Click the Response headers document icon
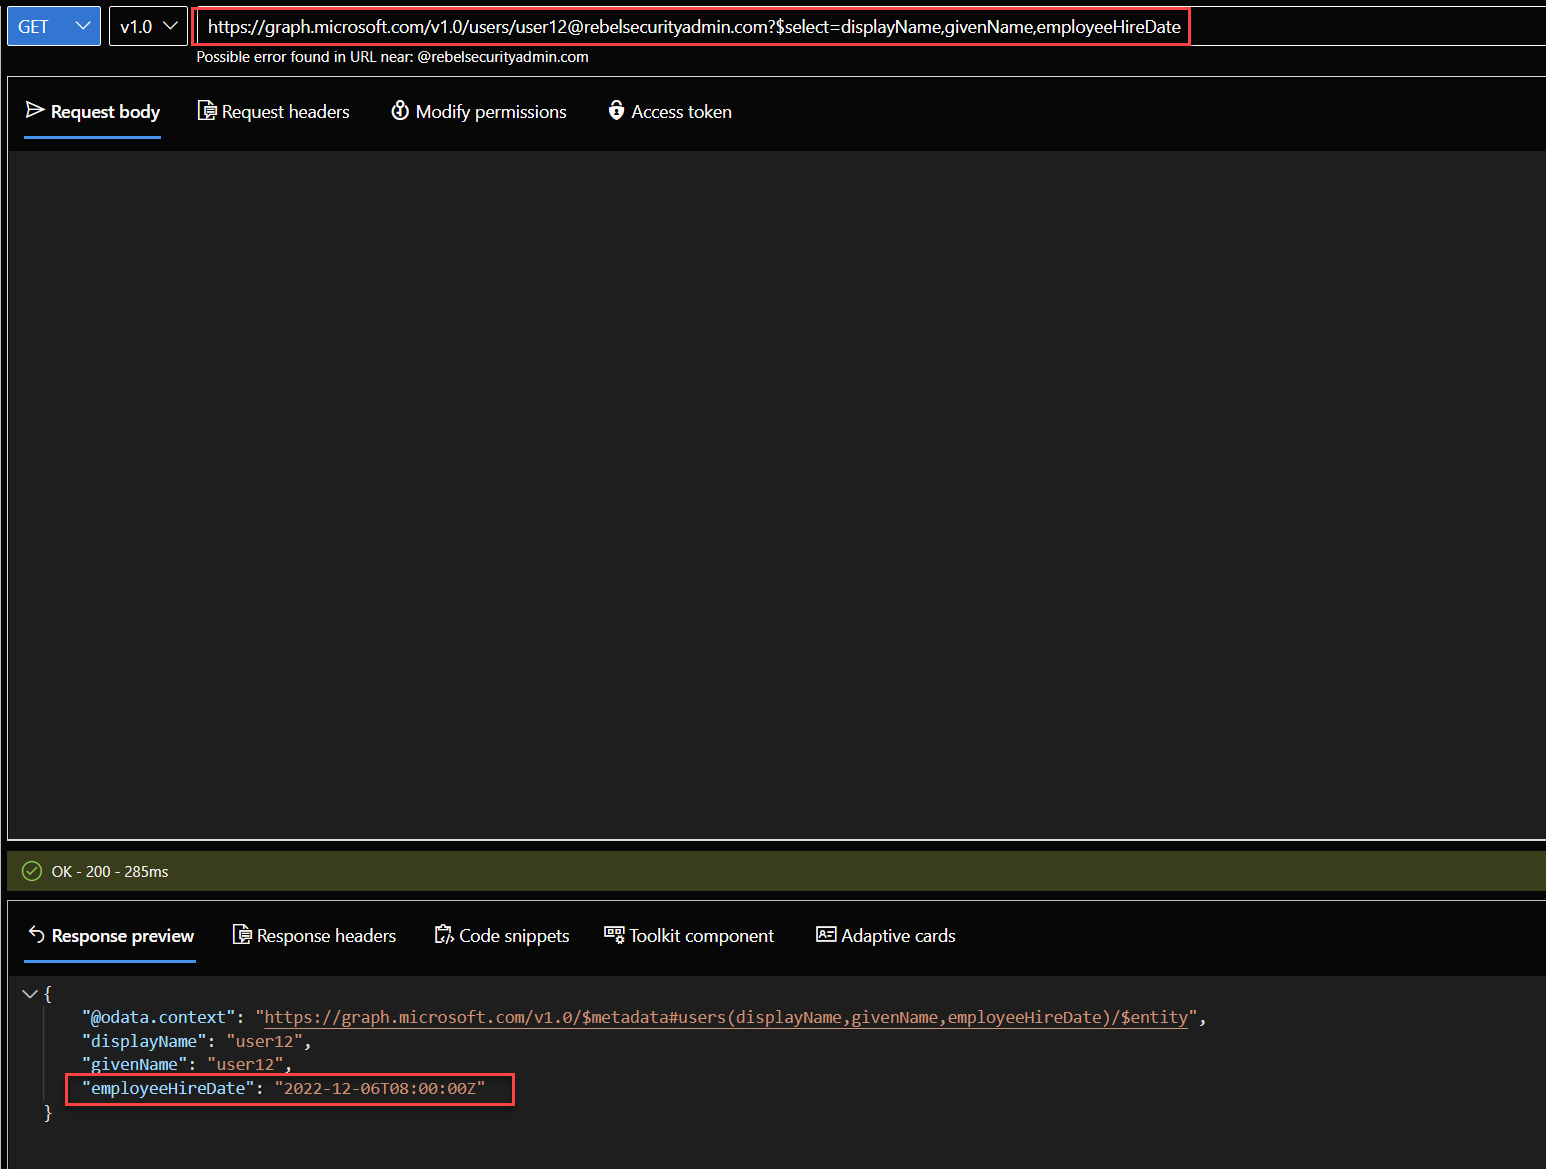Viewport: 1546px width, 1169px height. [242, 935]
